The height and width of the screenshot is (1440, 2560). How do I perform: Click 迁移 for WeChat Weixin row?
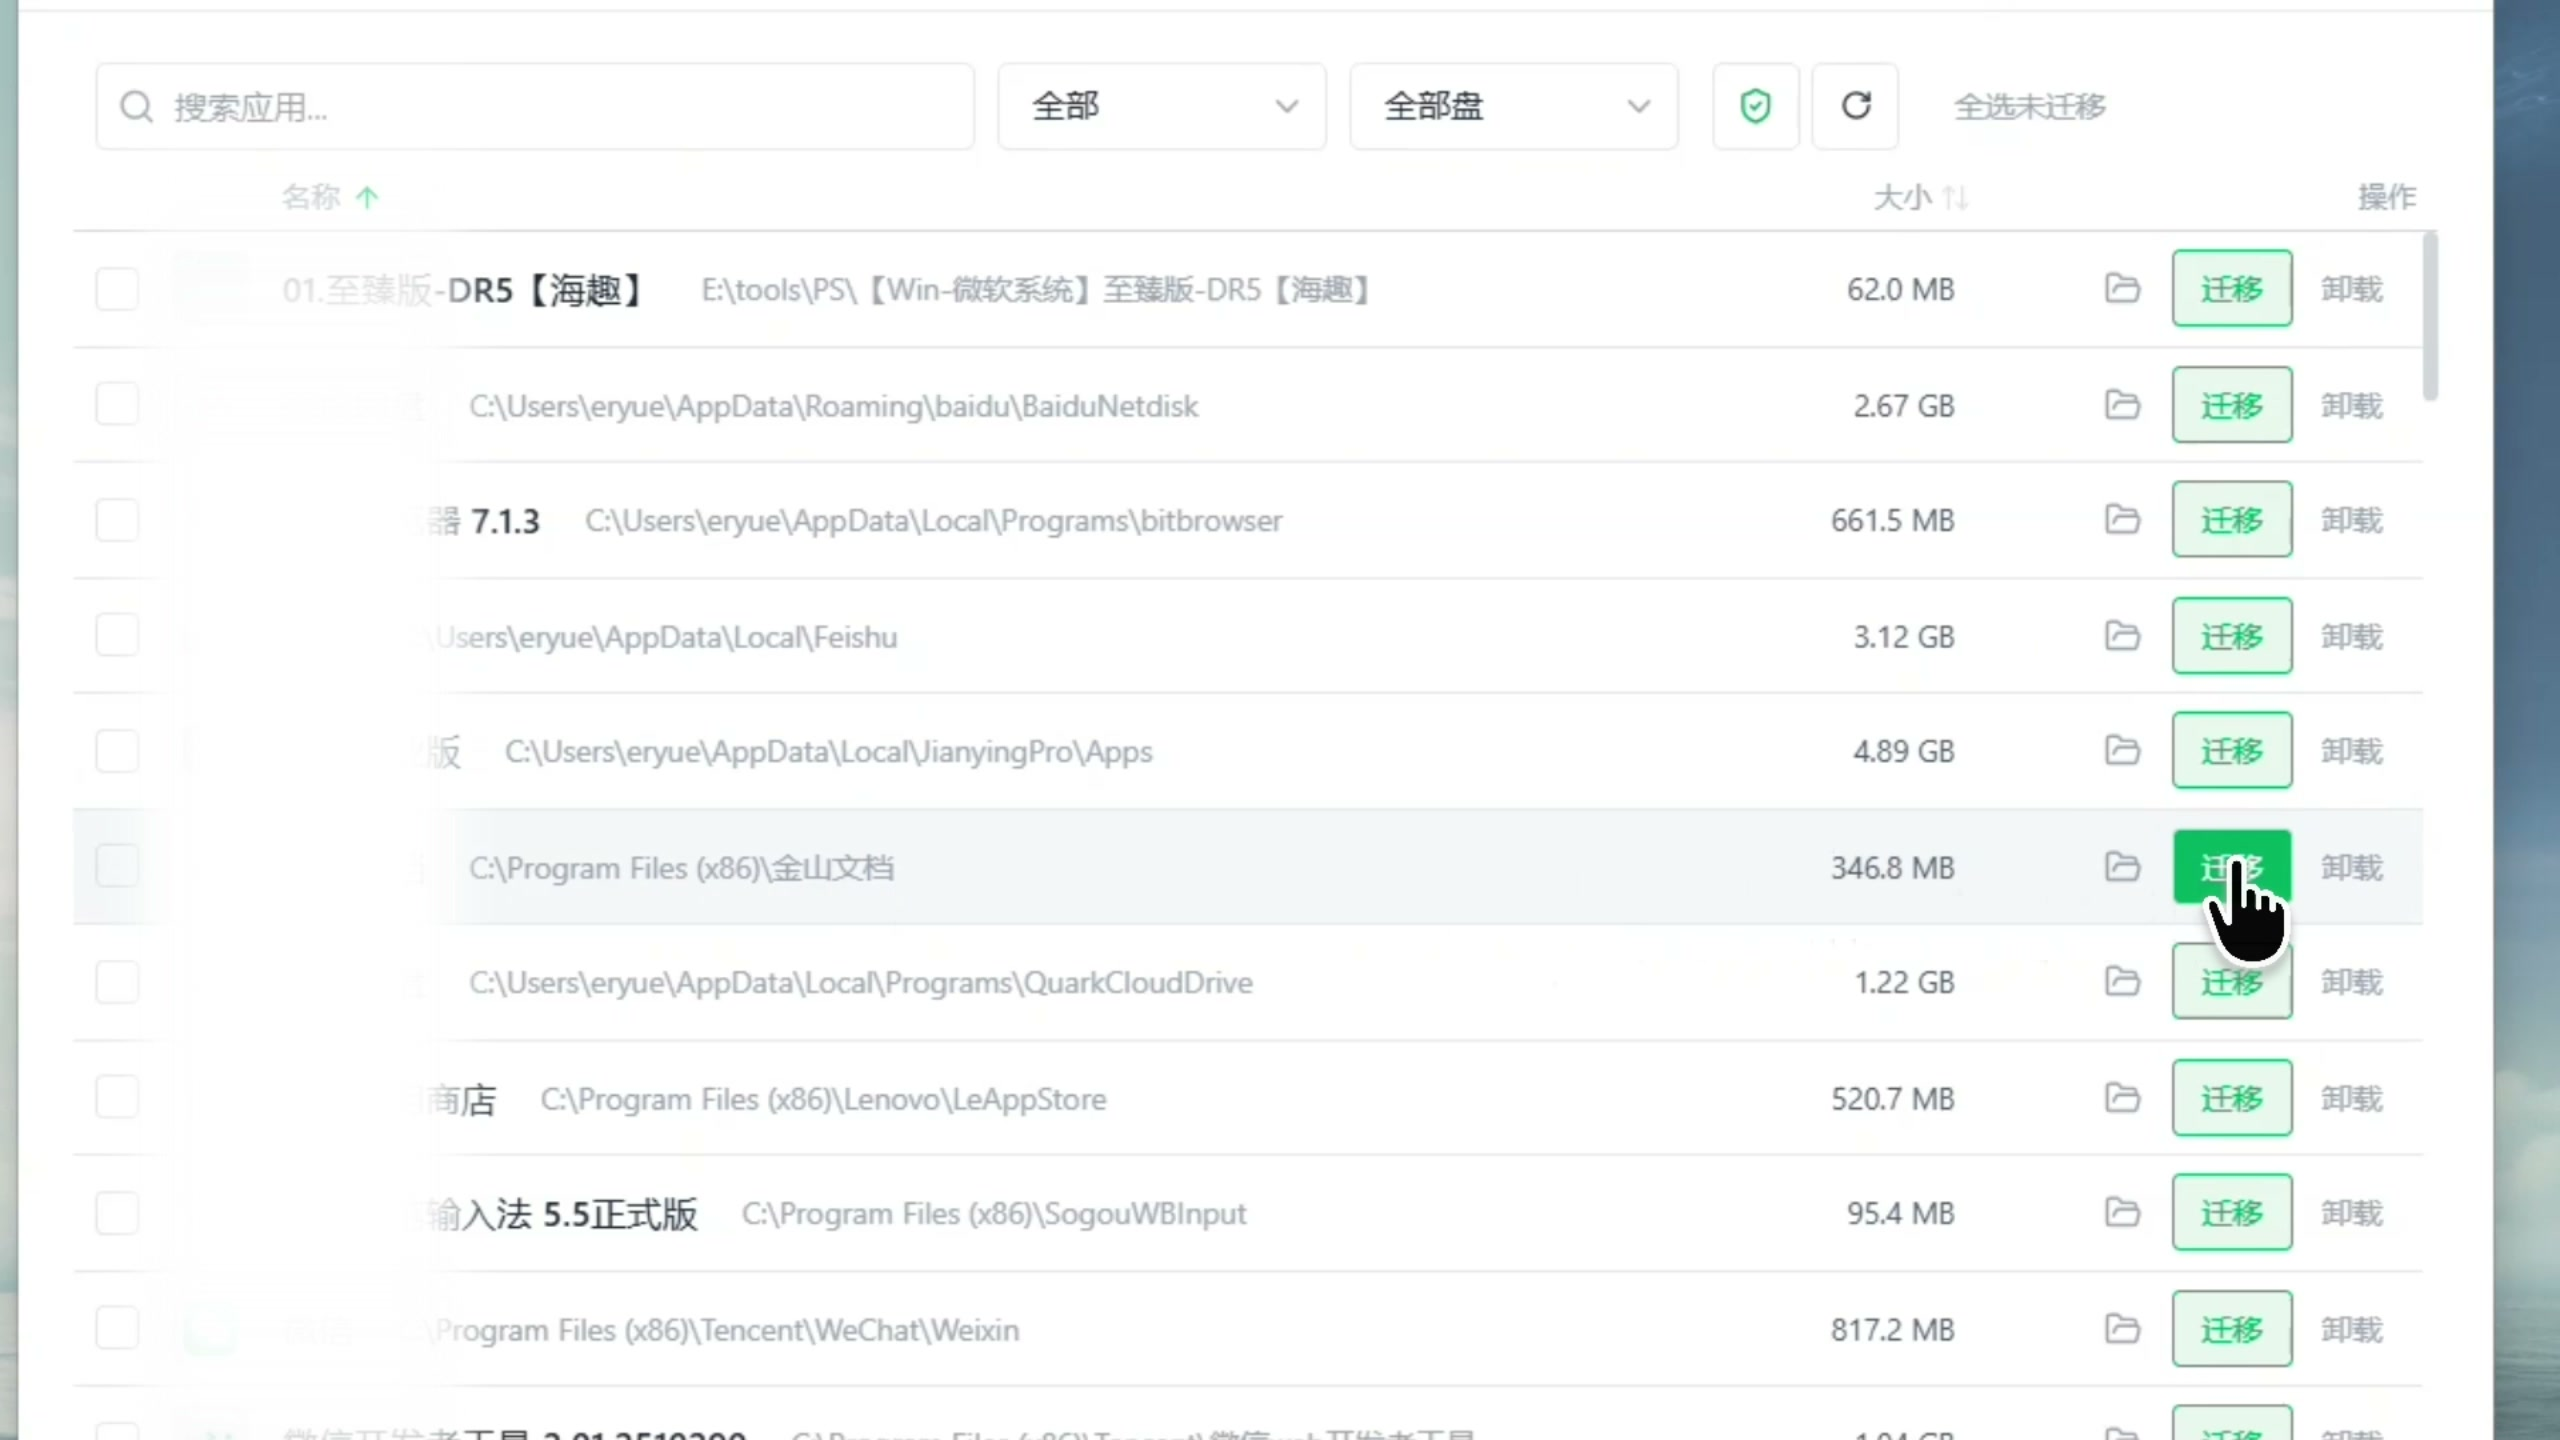click(2232, 1328)
